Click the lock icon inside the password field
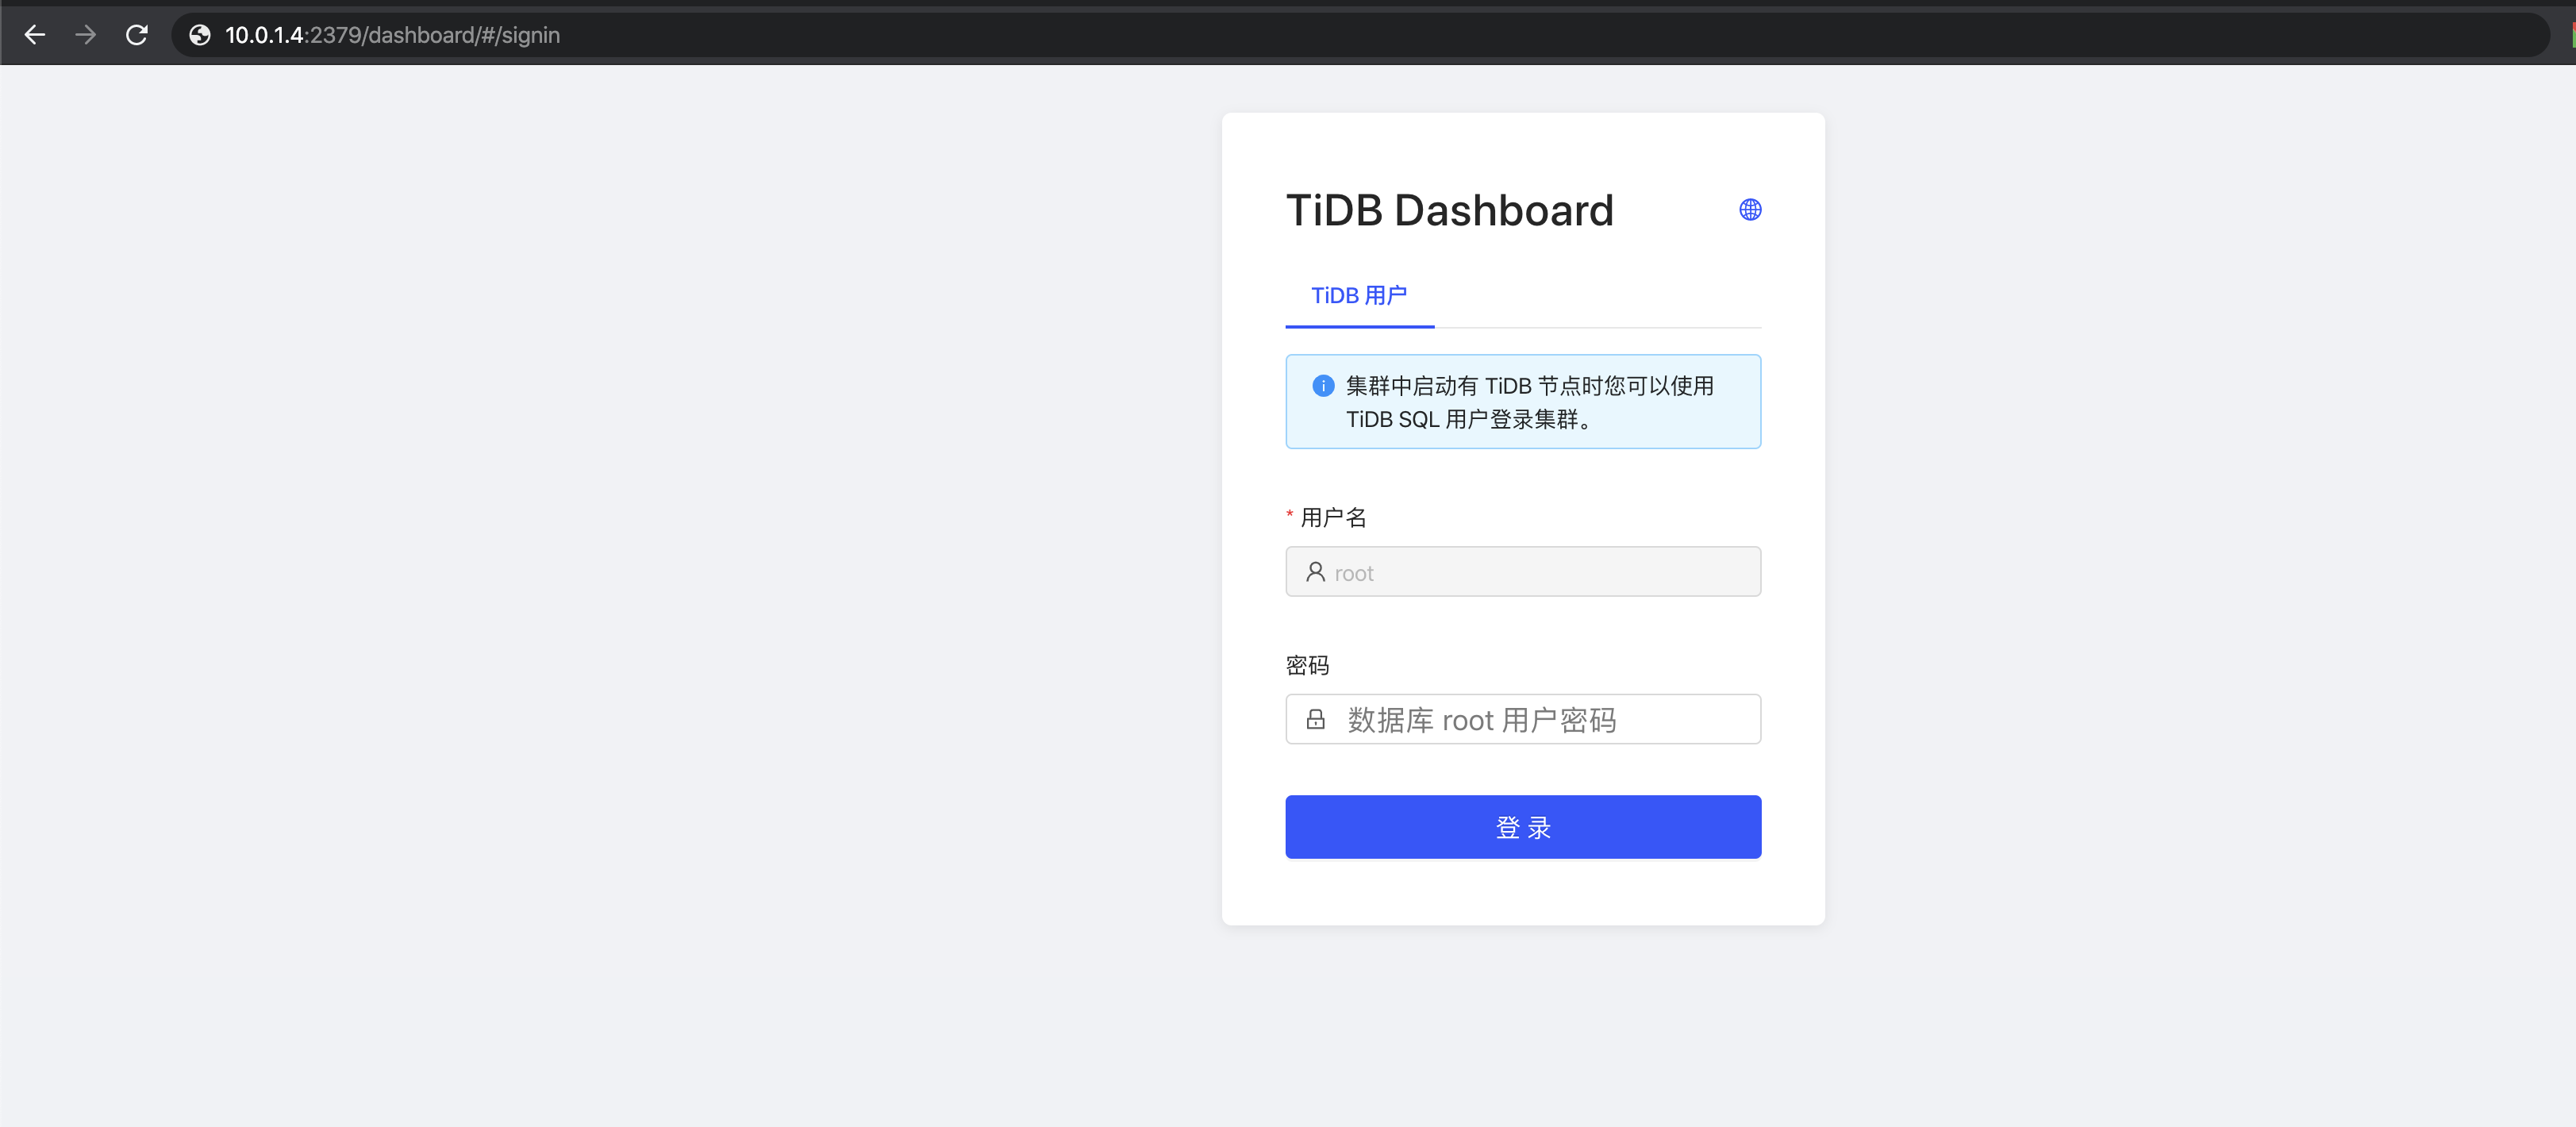Image resolution: width=2576 pixels, height=1127 pixels. coord(1315,718)
